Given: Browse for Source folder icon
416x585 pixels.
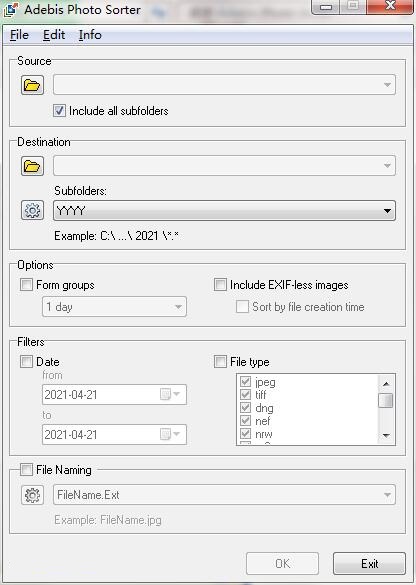Looking at the screenshot, I should (x=32, y=85).
